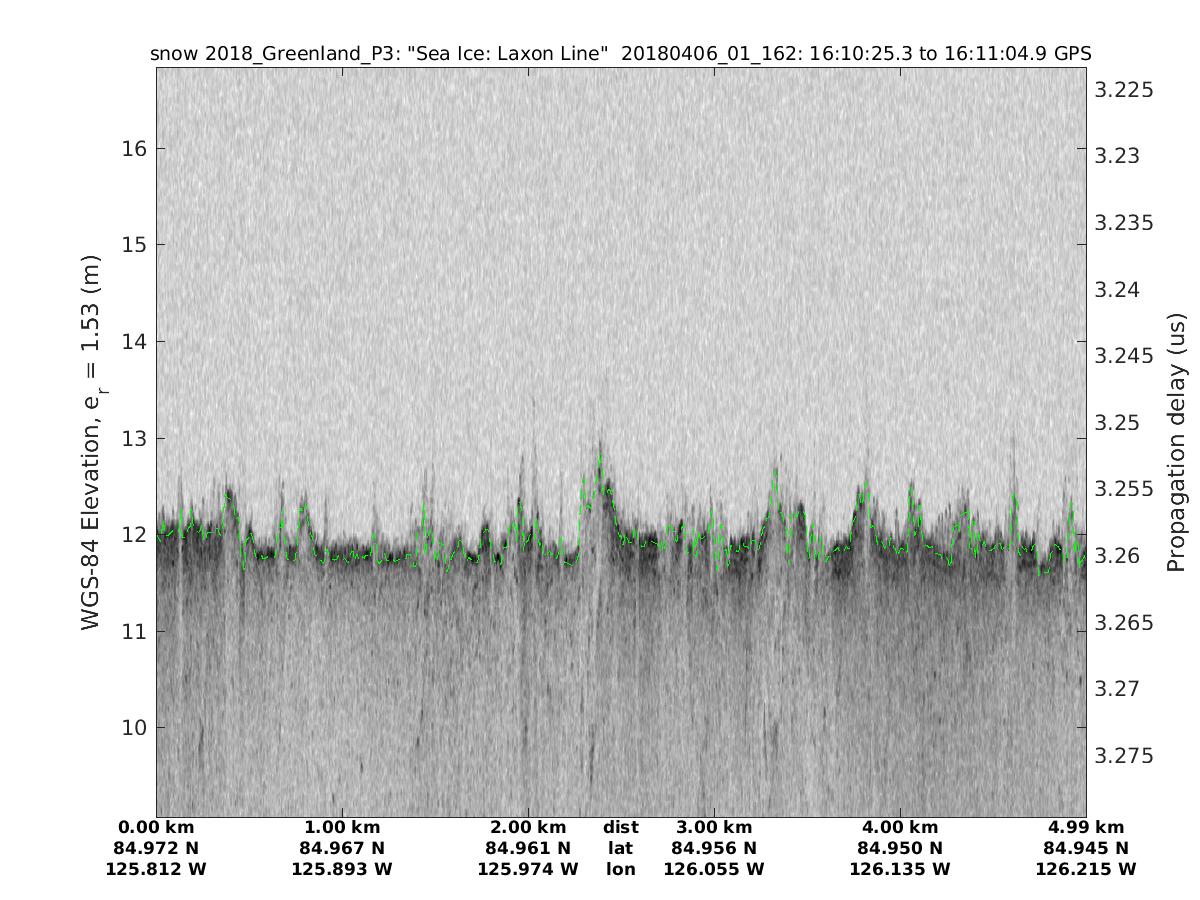
Task: Click the 3.25 propagation delay tick label
Action: point(1120,422)
